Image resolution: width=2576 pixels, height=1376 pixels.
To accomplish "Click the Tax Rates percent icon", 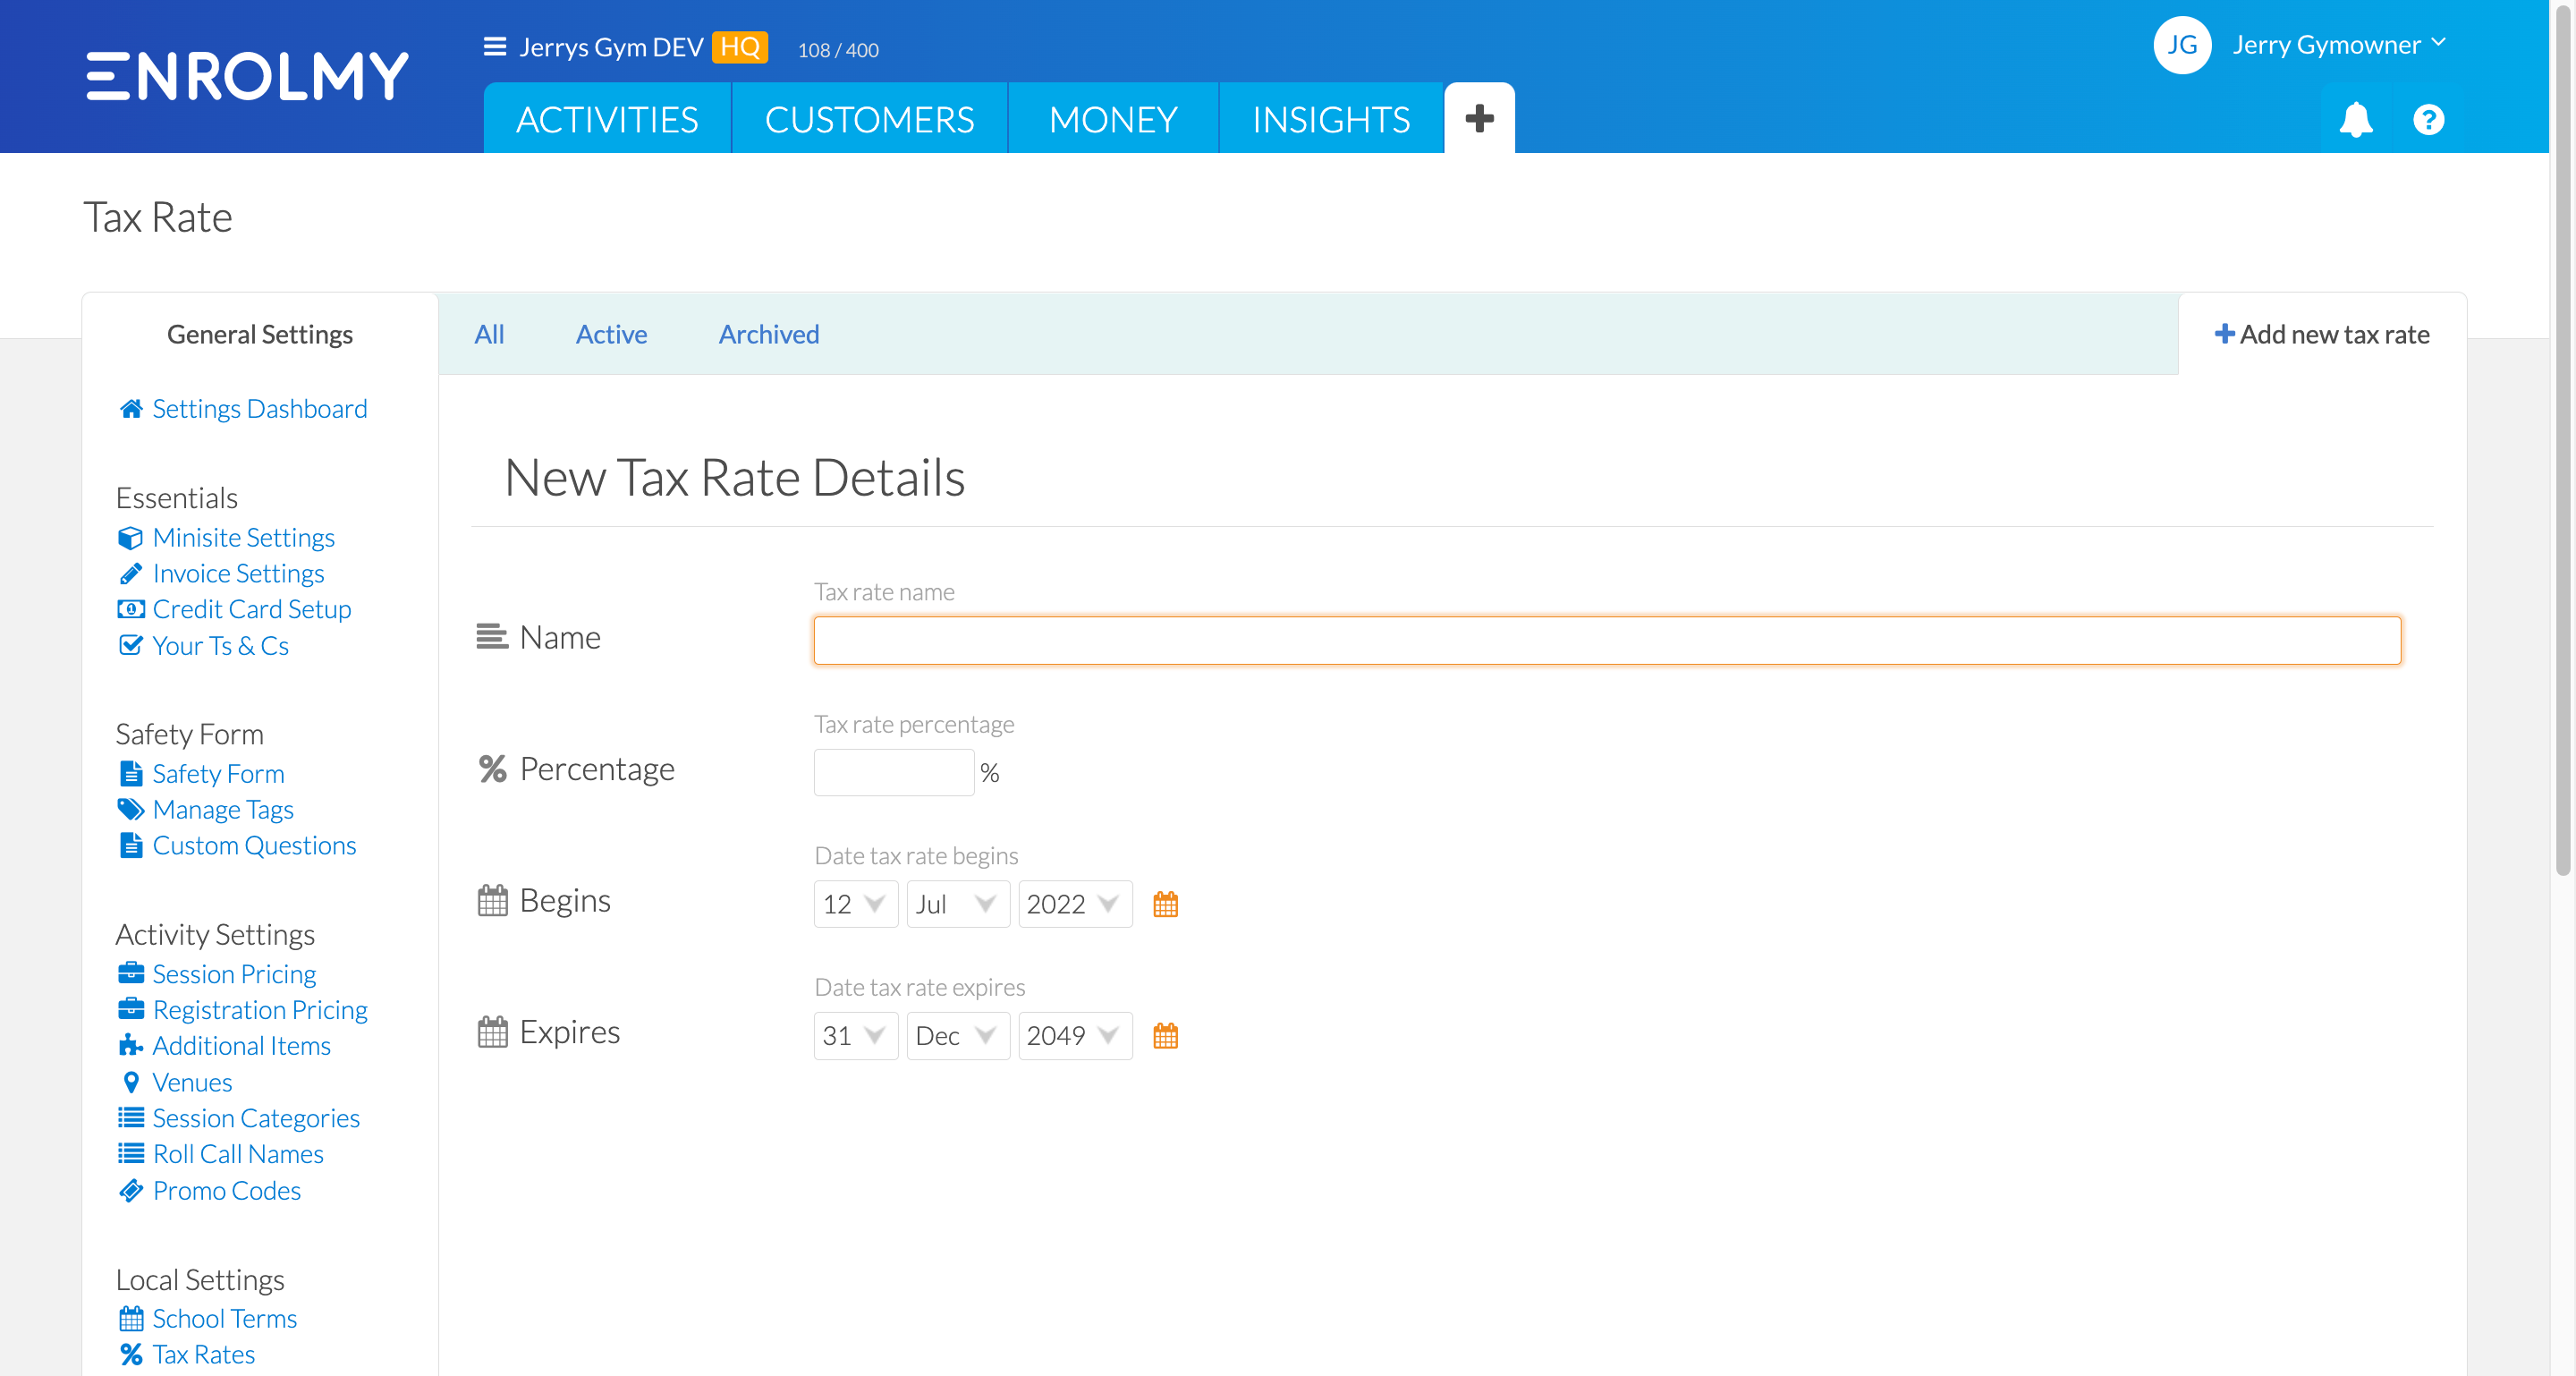I will 131,1355.
